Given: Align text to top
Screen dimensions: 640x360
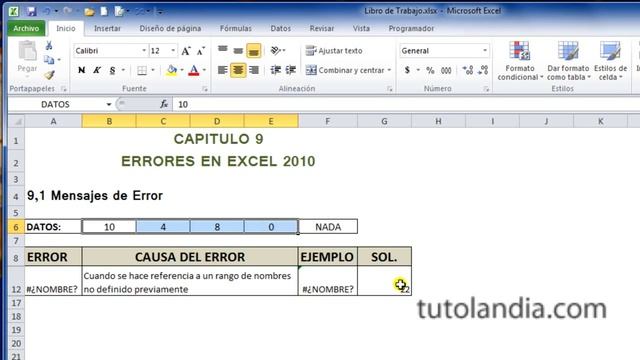Looking at the screenshot, I should coord(222,50).
